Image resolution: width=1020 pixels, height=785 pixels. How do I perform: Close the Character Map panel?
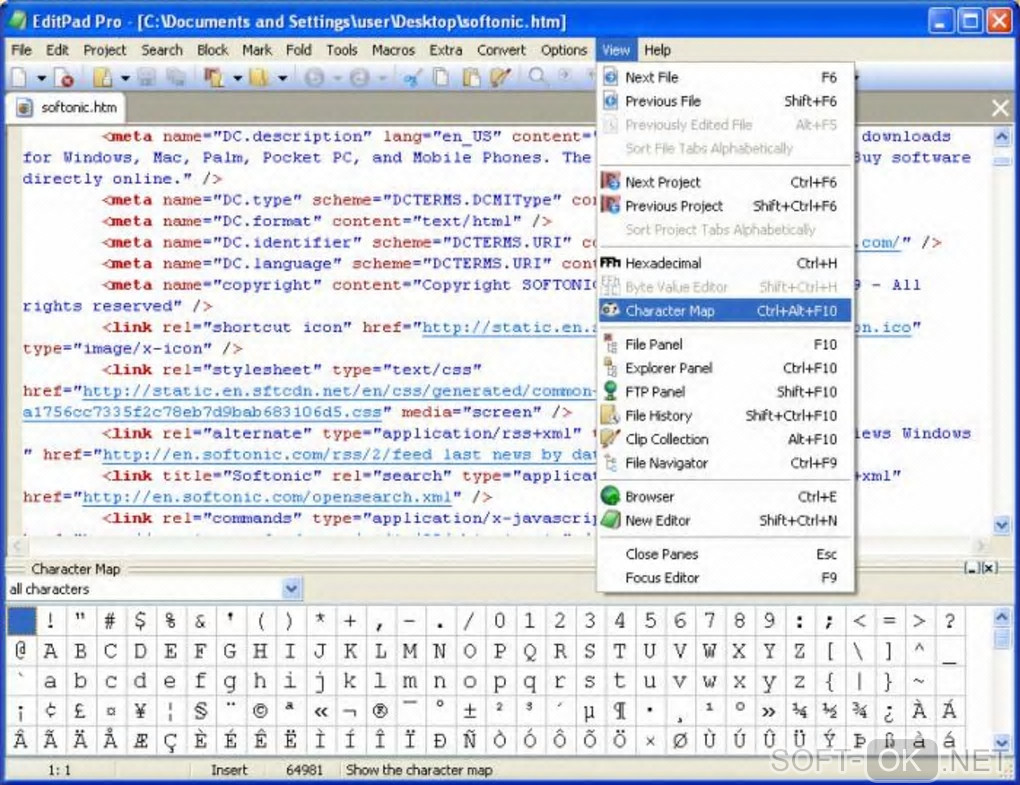pyautogui.click(x=989, y=568)
